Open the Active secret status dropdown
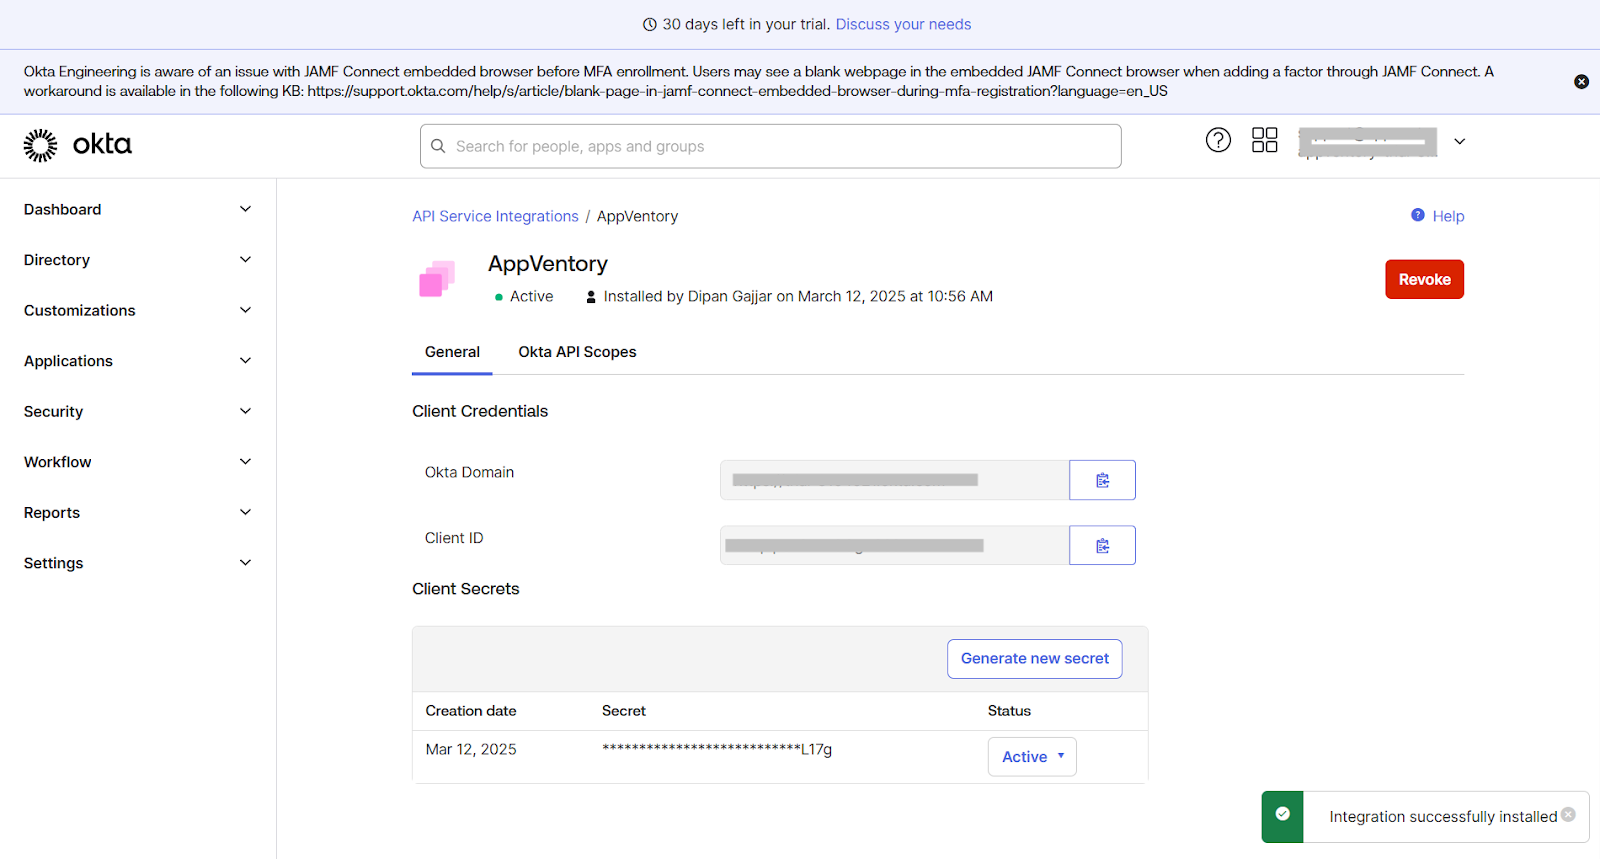This screenshot has width=1600, height=859. tap(1032, 757)
